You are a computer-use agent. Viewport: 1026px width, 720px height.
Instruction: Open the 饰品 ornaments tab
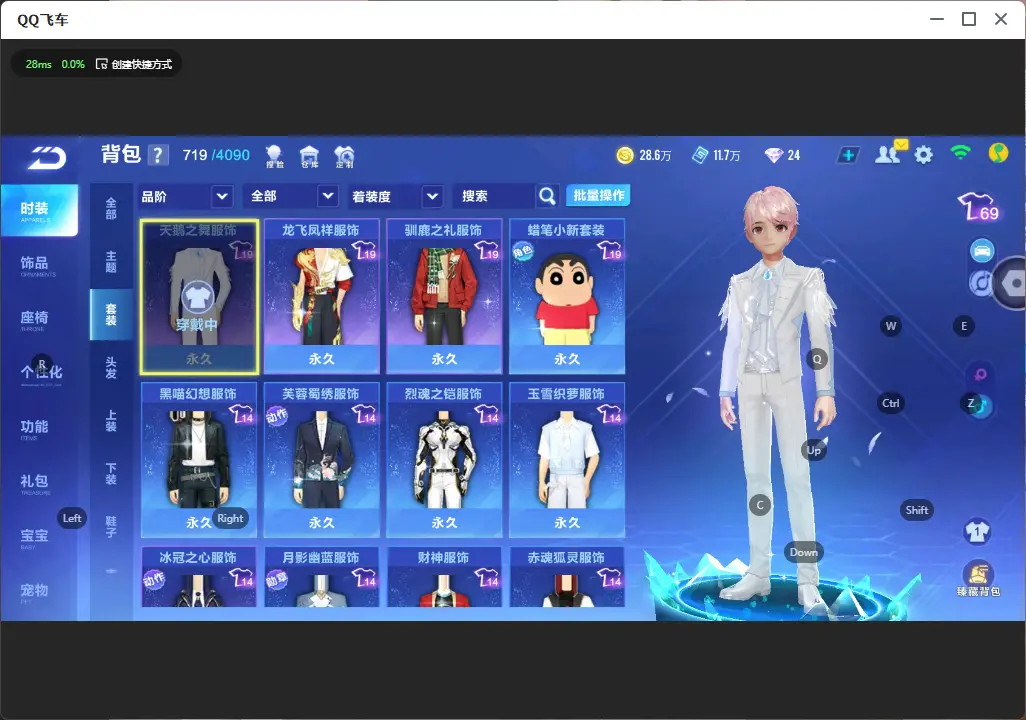point(39,264)
